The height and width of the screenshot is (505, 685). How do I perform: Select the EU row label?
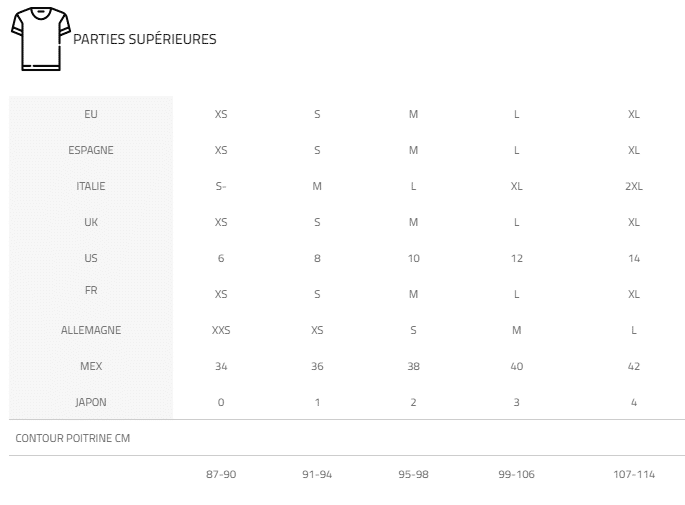[x=91, y=114]
